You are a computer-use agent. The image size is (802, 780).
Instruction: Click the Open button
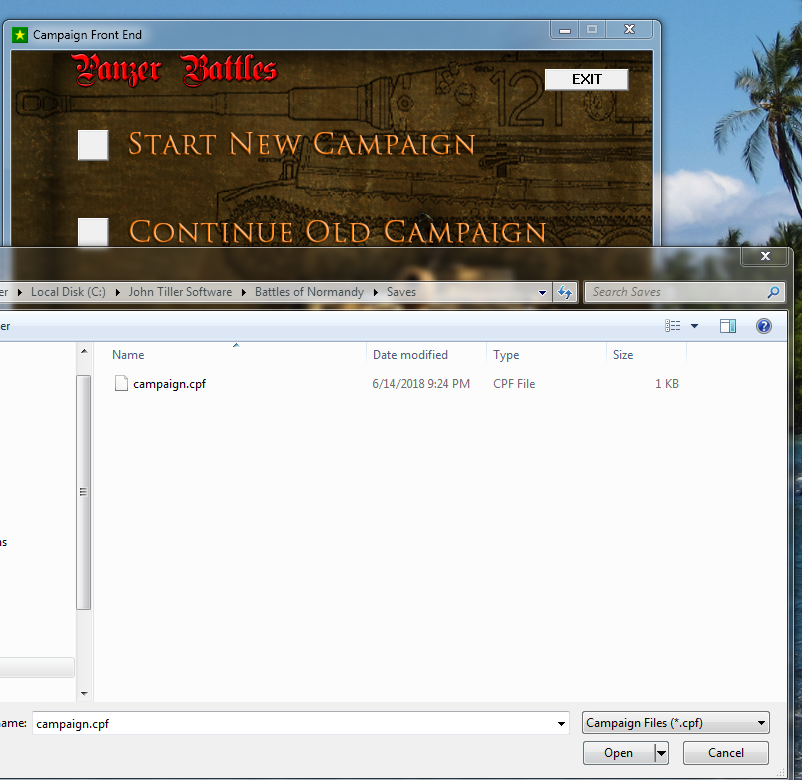618,753
